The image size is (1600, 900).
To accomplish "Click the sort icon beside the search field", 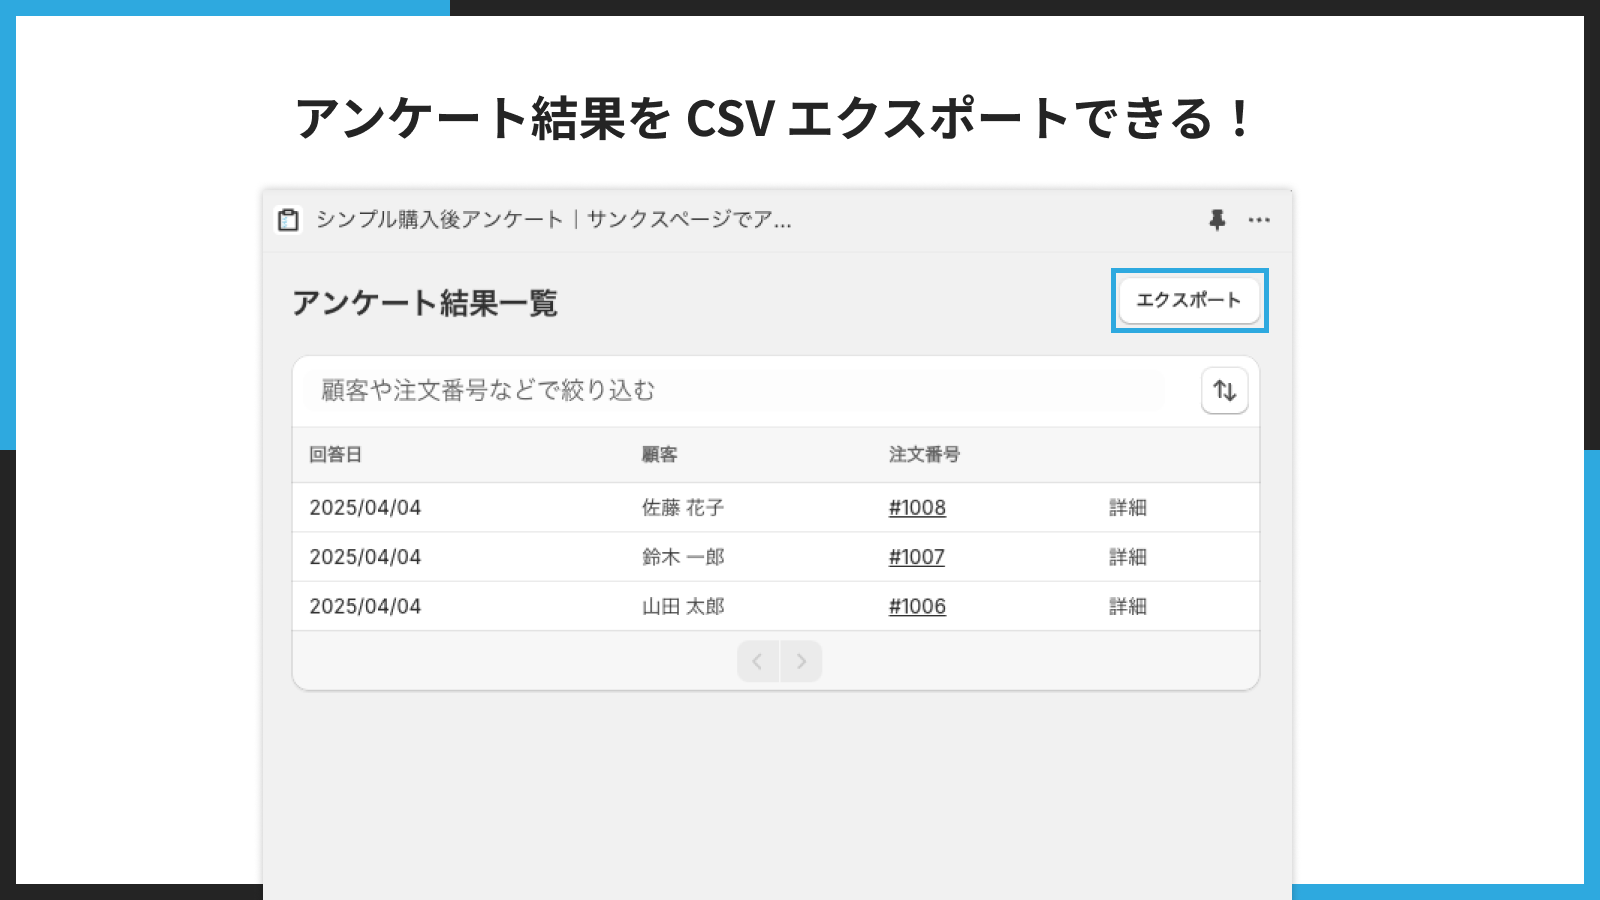I will pos(1223,391).
